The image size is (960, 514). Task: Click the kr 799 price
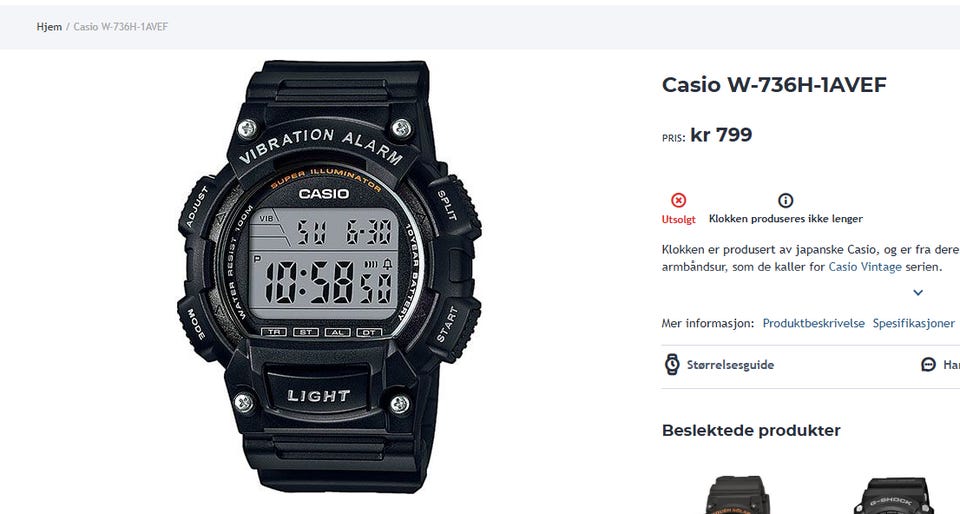[x=721, y=135]
